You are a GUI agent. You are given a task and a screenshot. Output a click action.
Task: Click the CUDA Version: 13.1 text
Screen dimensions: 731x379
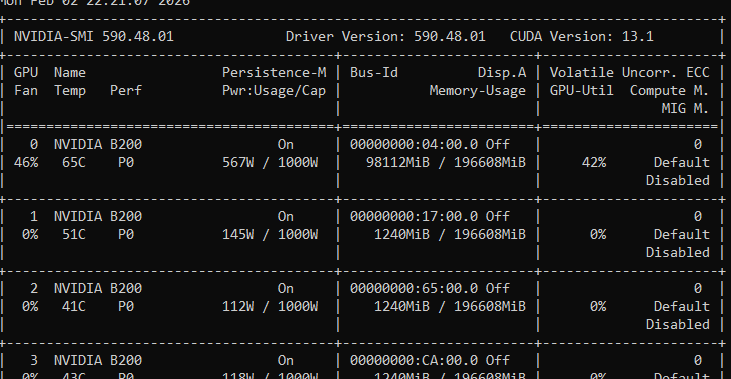(581, 36)
